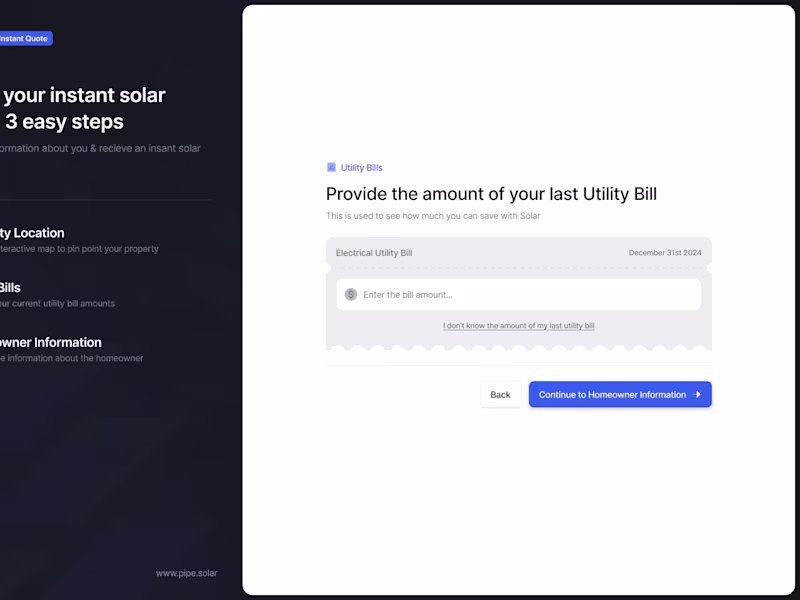Viewport: 800px width, 600px height.
Task: Click the "instant solar" sidebar headline
Action: click(x=83, y=96)
